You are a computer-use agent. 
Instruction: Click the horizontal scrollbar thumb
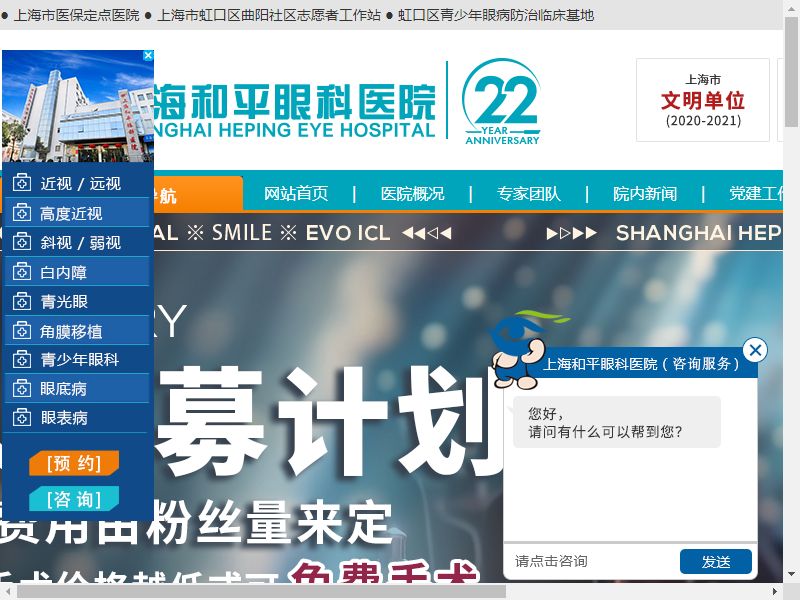pos(261,592)
